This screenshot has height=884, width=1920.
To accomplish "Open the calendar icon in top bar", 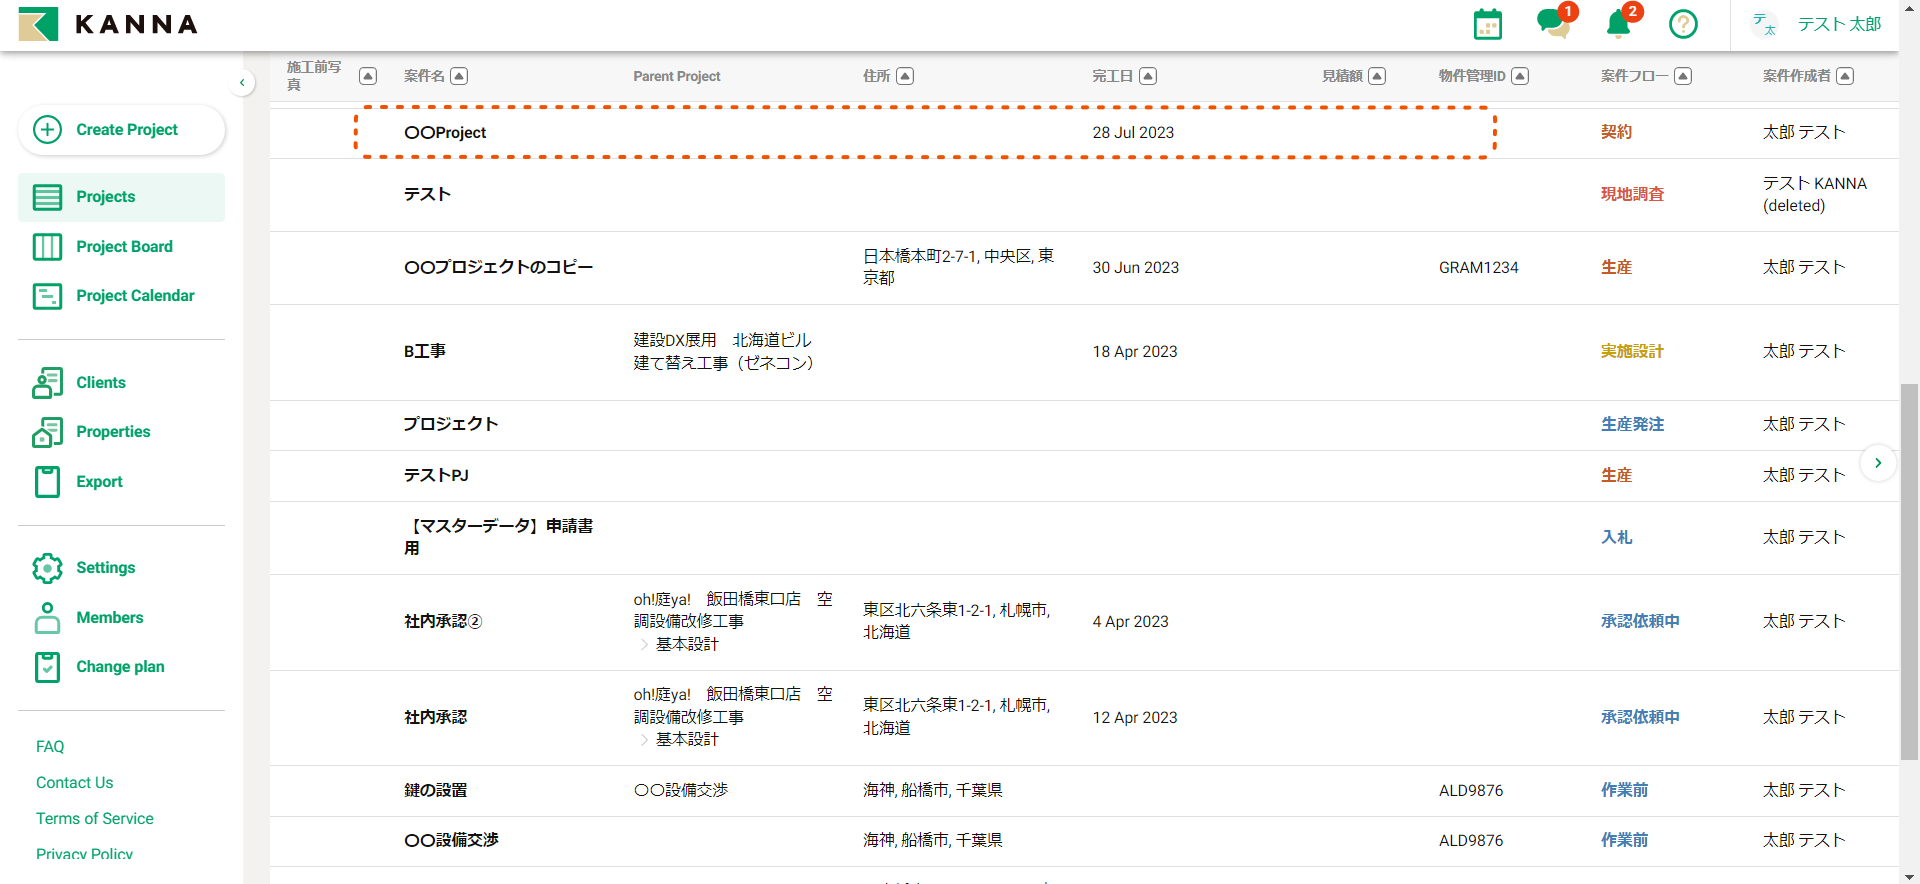I will (1487, 24).
